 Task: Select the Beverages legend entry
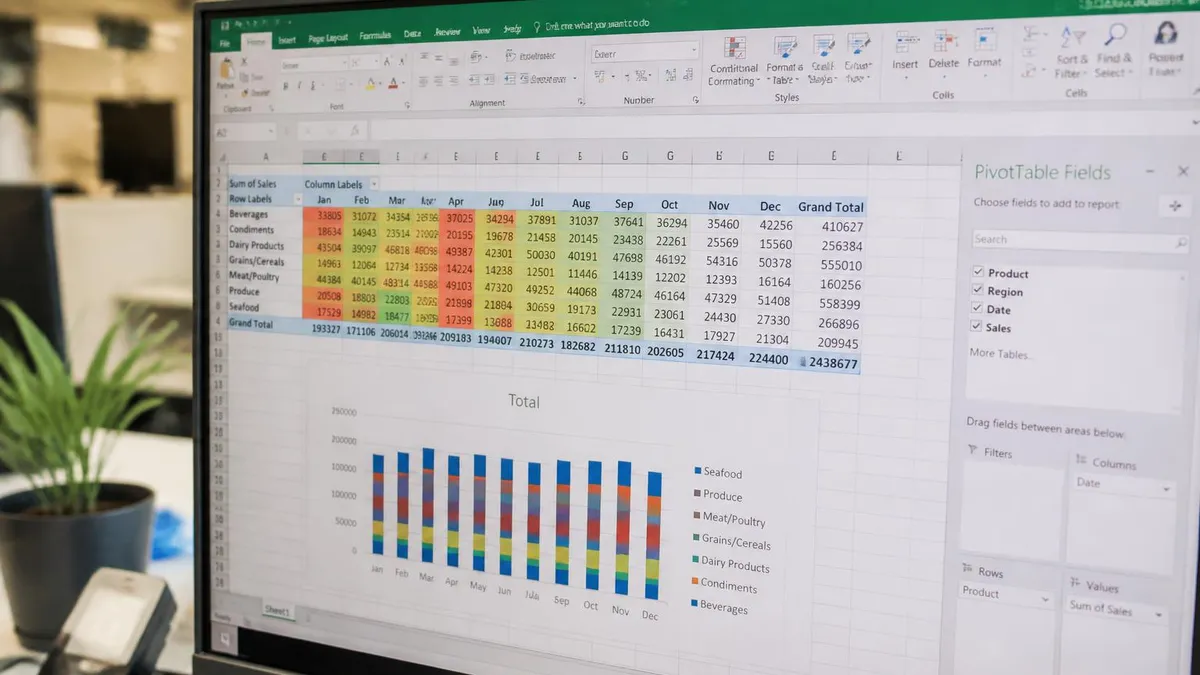click(718, 606)
